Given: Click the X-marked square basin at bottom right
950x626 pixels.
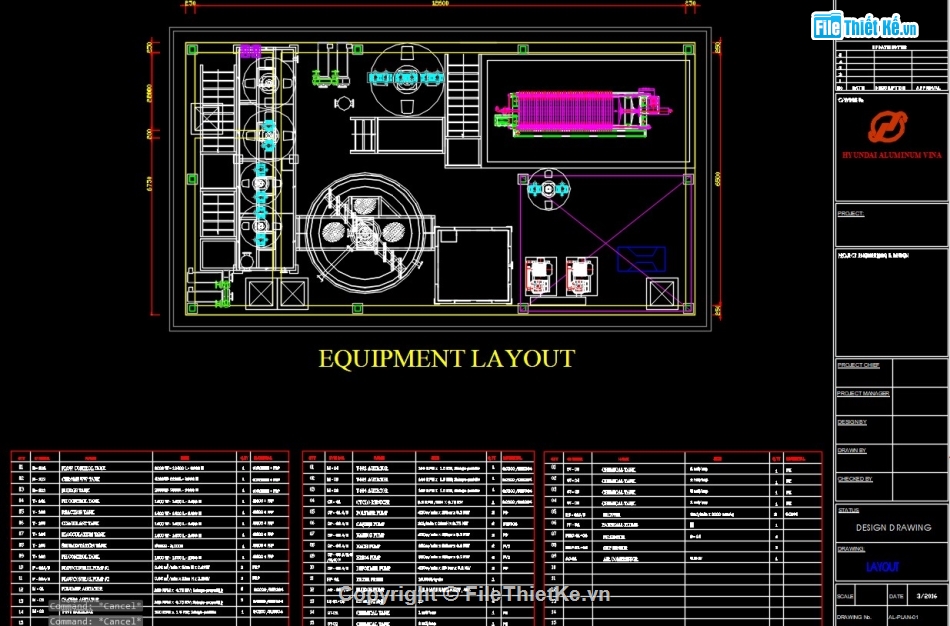Looking at the screenshot, I should [x=662, y=295].
